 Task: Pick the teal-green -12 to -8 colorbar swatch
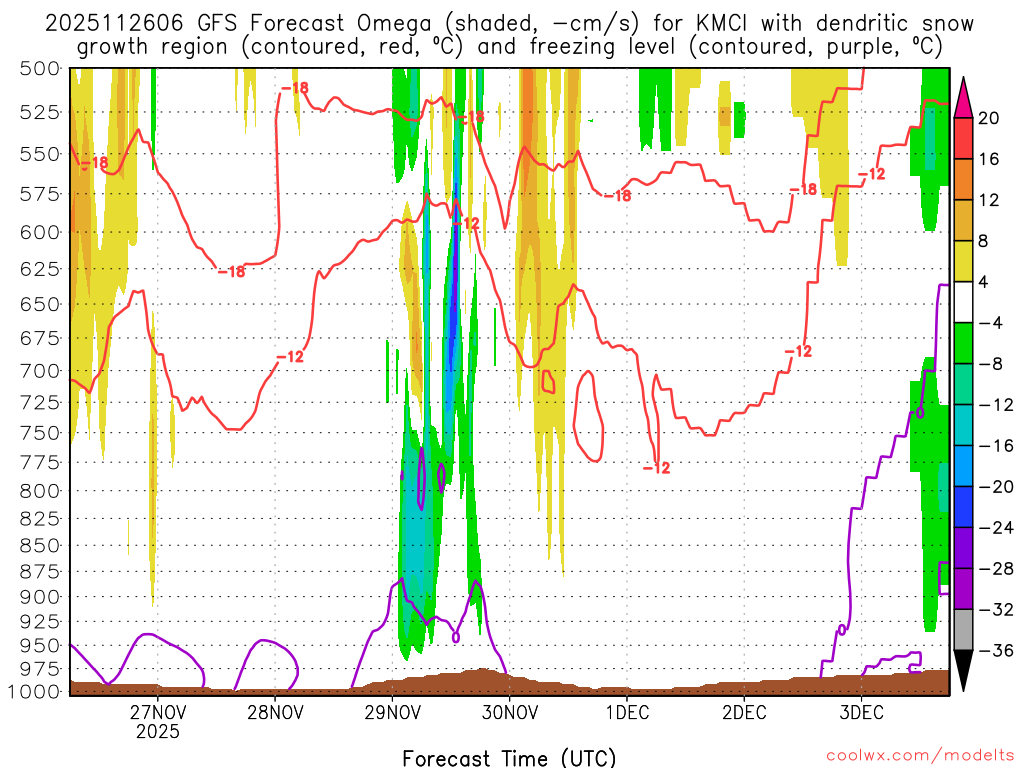[x=963, y=384]
